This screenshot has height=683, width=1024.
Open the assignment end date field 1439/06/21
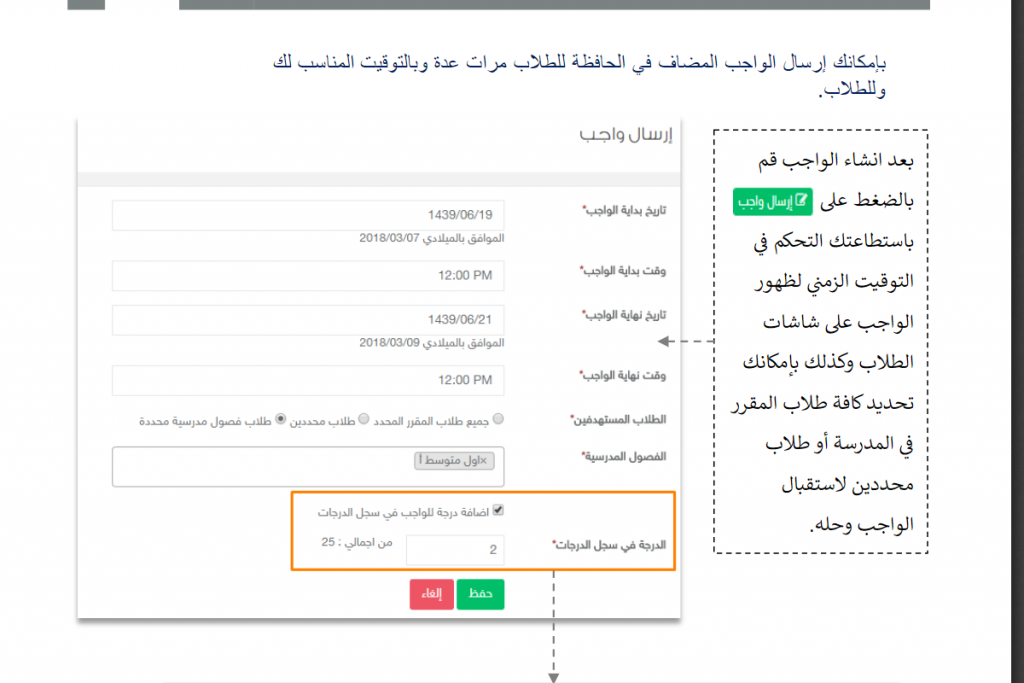[308, 319]
